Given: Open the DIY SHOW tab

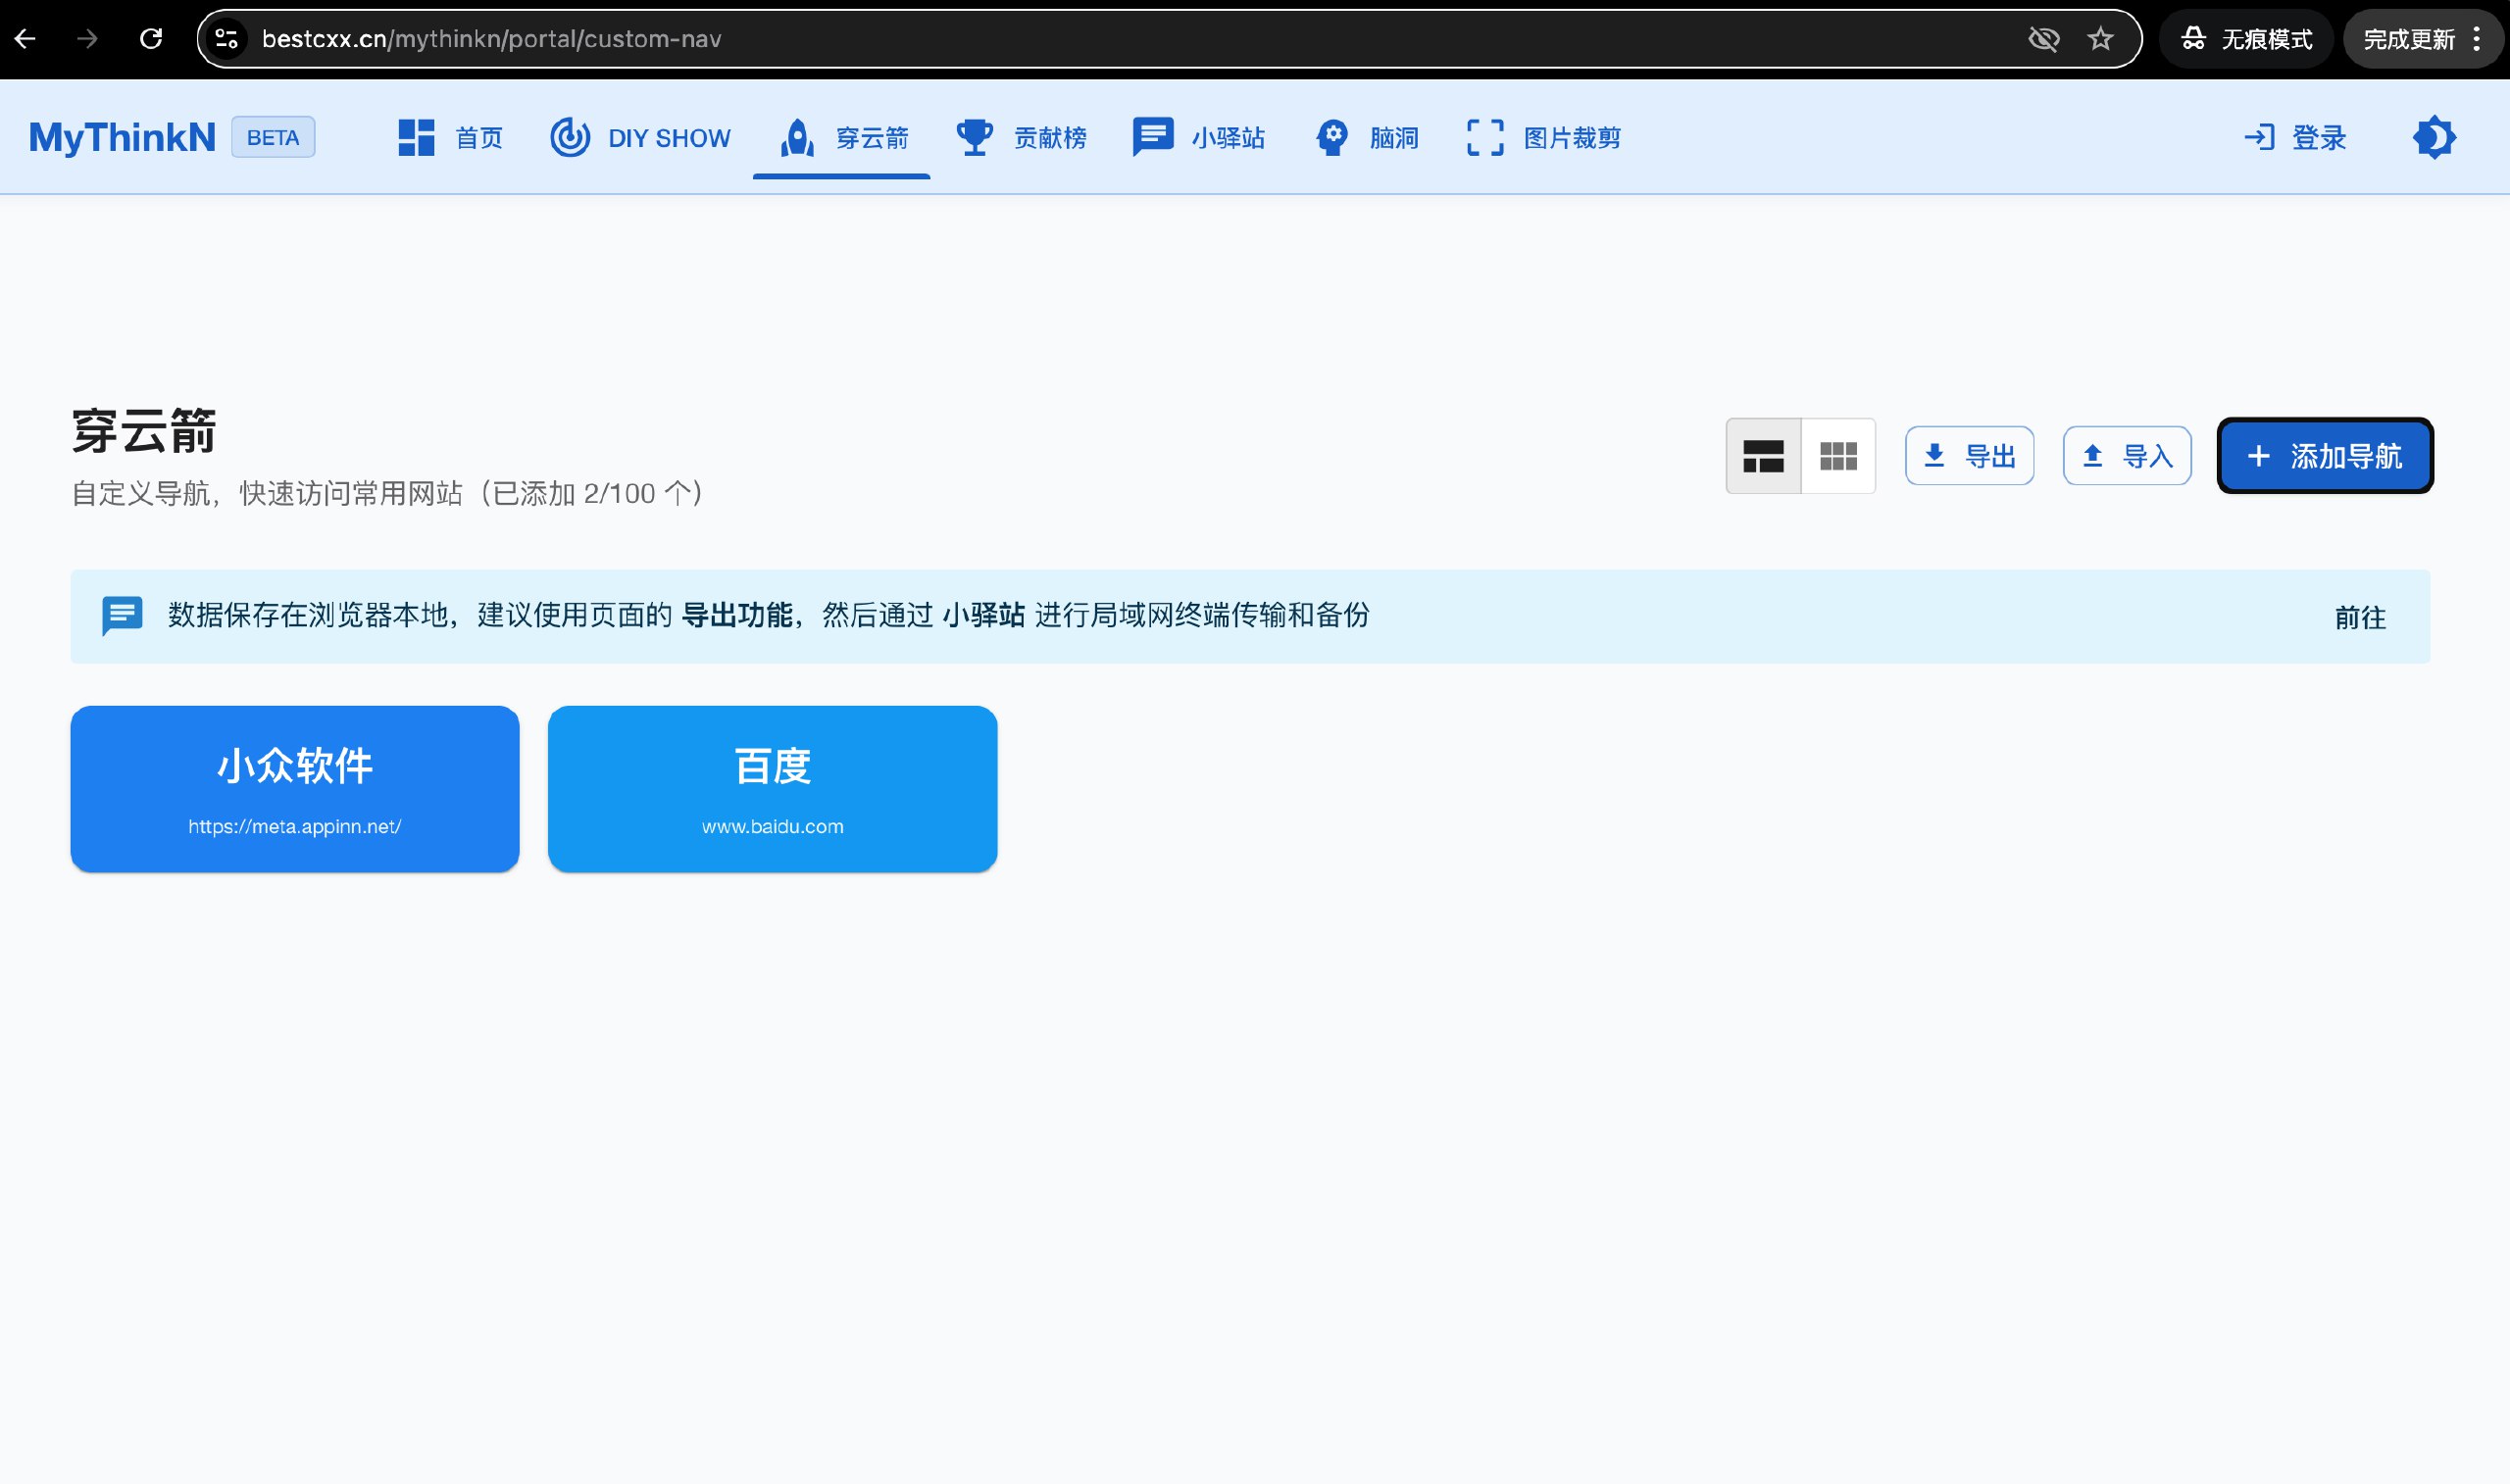Looking at the screenshot, I should point(641,137).
